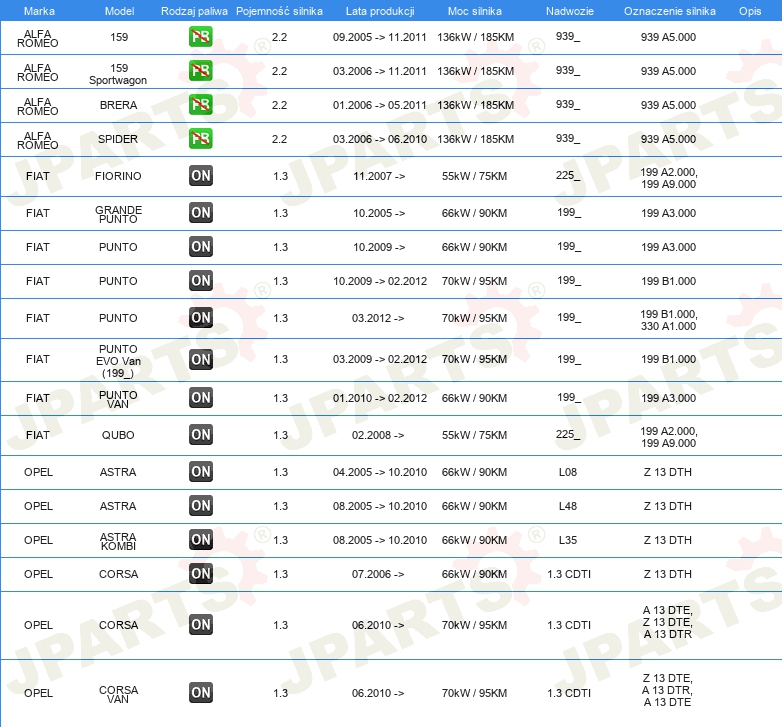Click ON icon in the PUNTO 10.2009 -> 02.2012 row
The width and height of the screenshot is (782, 727).
click(200, 280)
